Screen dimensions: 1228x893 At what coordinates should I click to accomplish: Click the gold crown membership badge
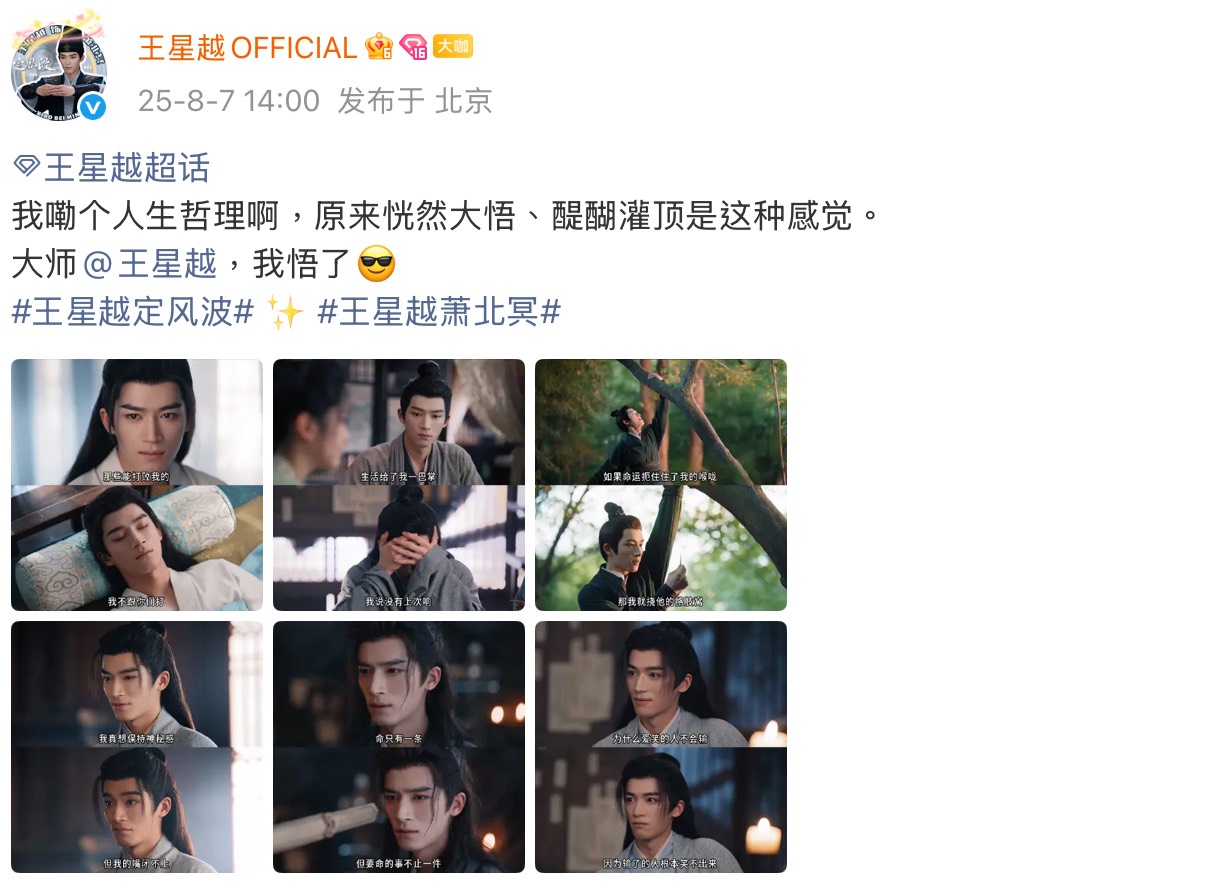pos(379,47)
